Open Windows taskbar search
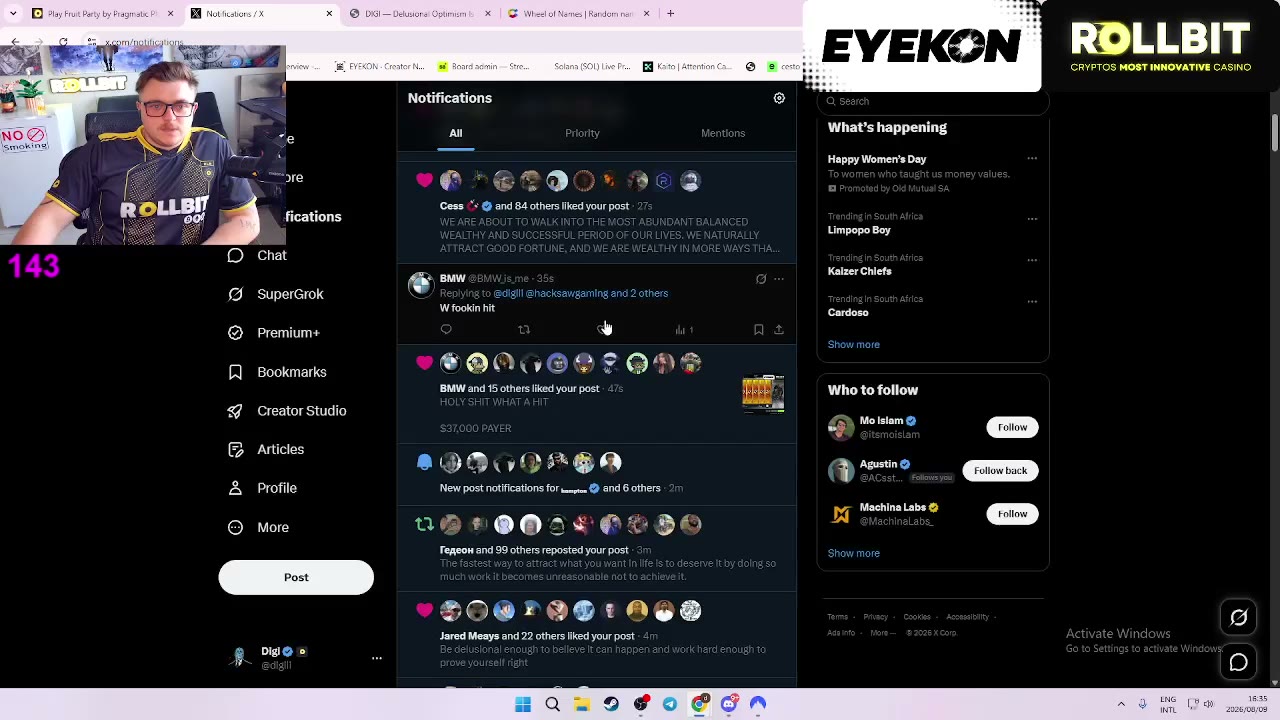Image resolution: width=1280 pixels, height=720 pixels. [x=552, y=704]
